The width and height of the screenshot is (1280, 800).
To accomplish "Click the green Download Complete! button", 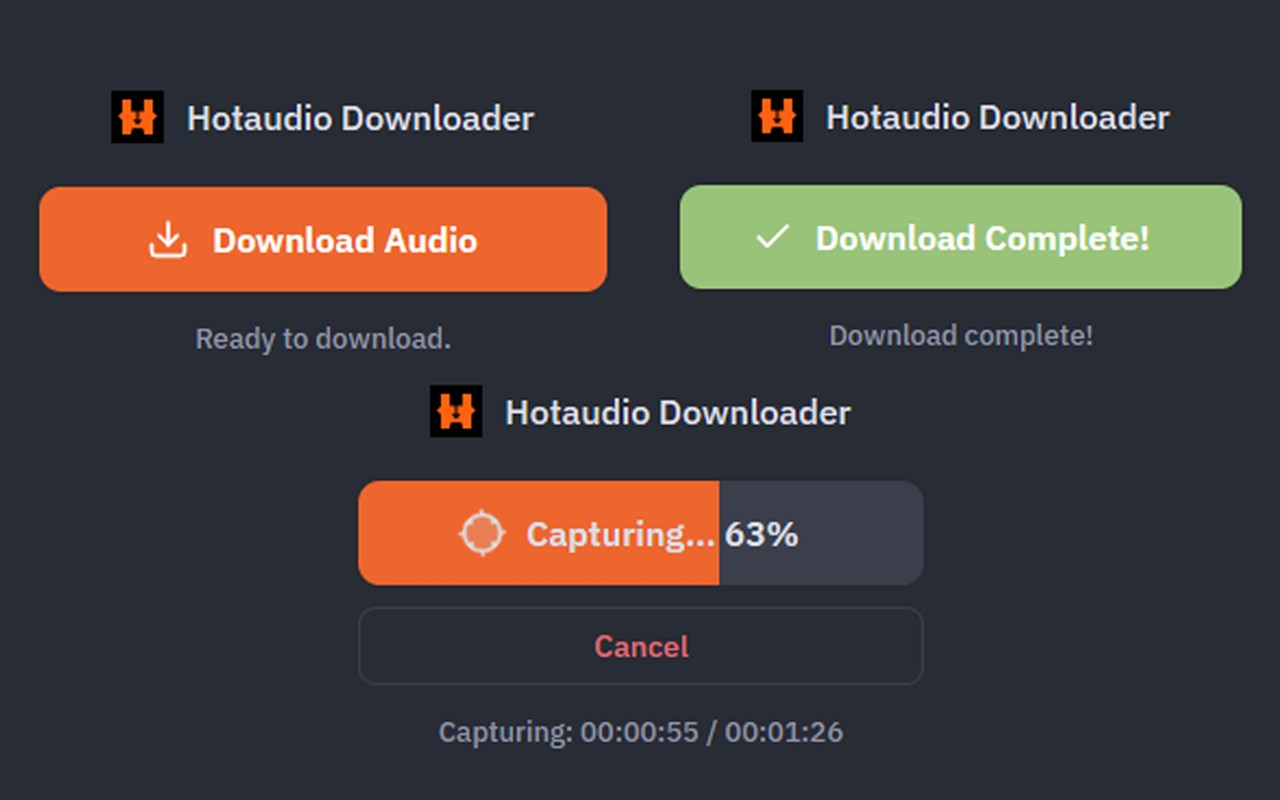I will click(x=960, y=238).
